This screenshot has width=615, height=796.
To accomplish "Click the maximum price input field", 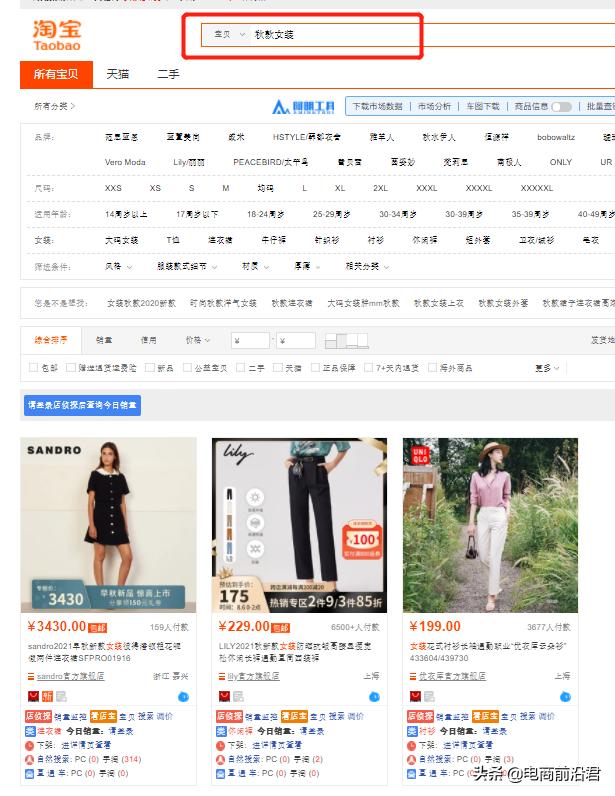I will [296, 341].
